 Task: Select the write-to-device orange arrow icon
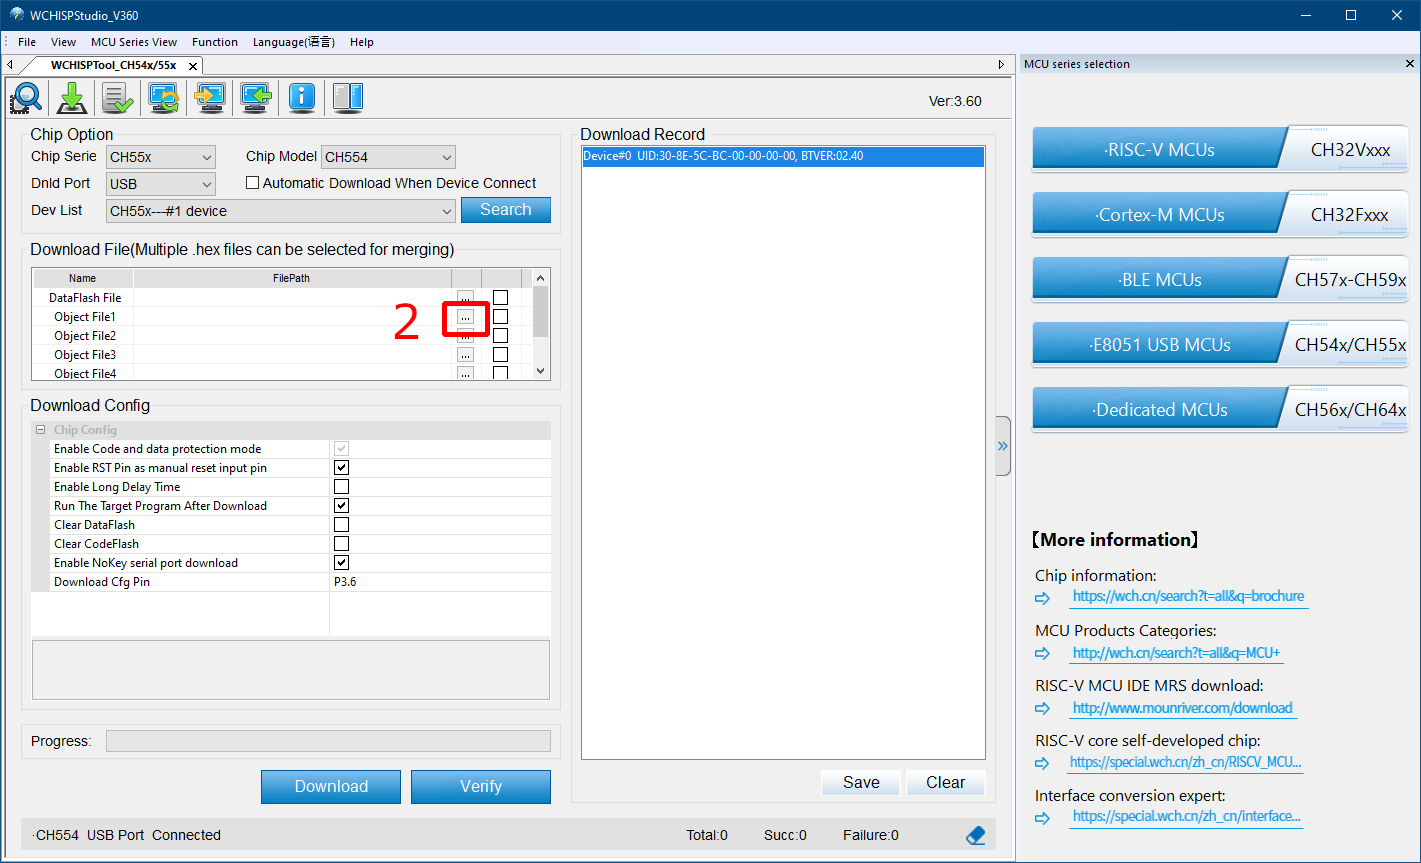point(209,97)
